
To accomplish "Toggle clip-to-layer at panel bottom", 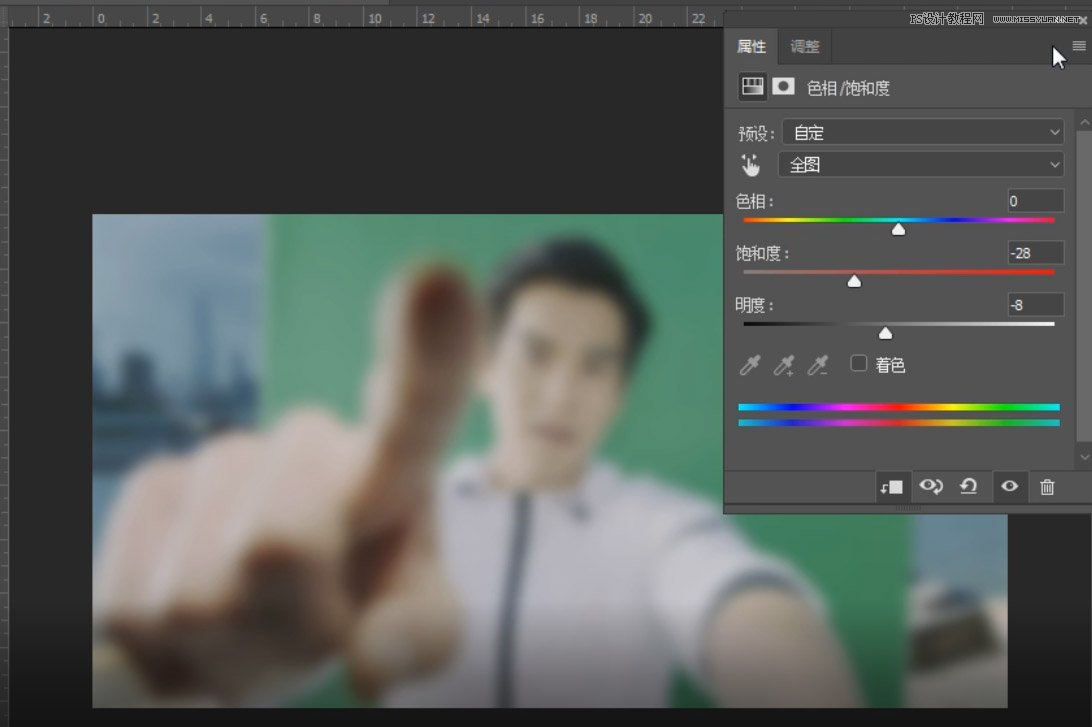I will [x=893, y=487].
